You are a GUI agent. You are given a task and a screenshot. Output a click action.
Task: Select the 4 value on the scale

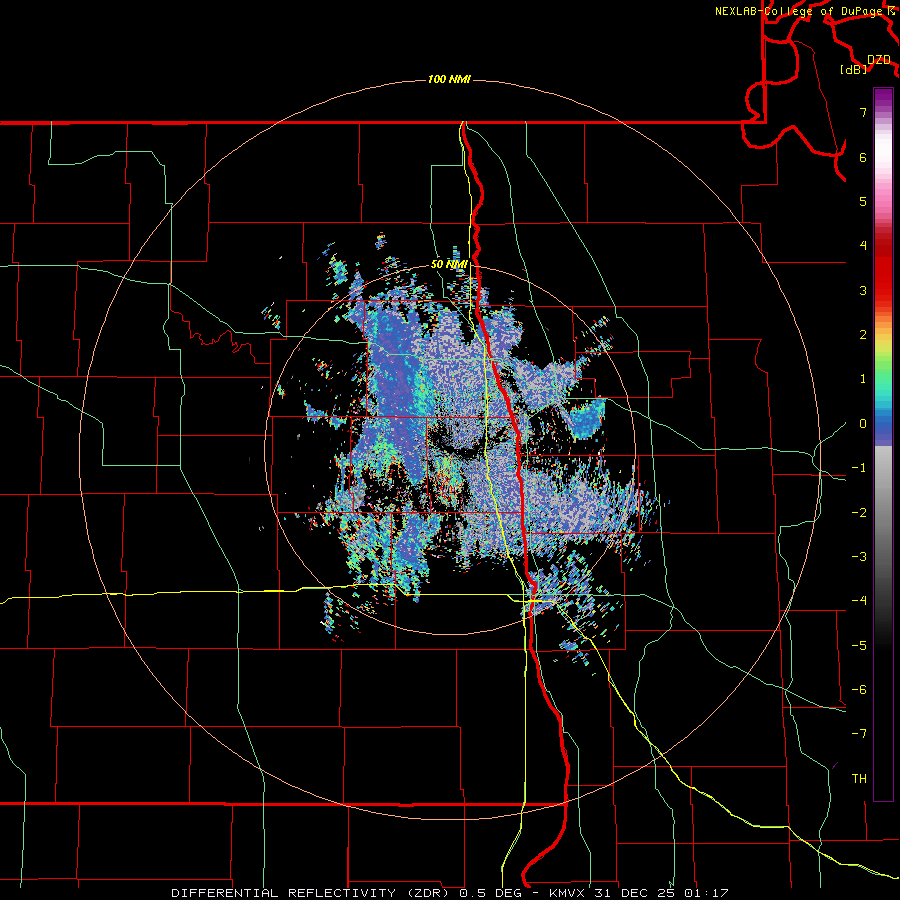(x=863, y=246)
